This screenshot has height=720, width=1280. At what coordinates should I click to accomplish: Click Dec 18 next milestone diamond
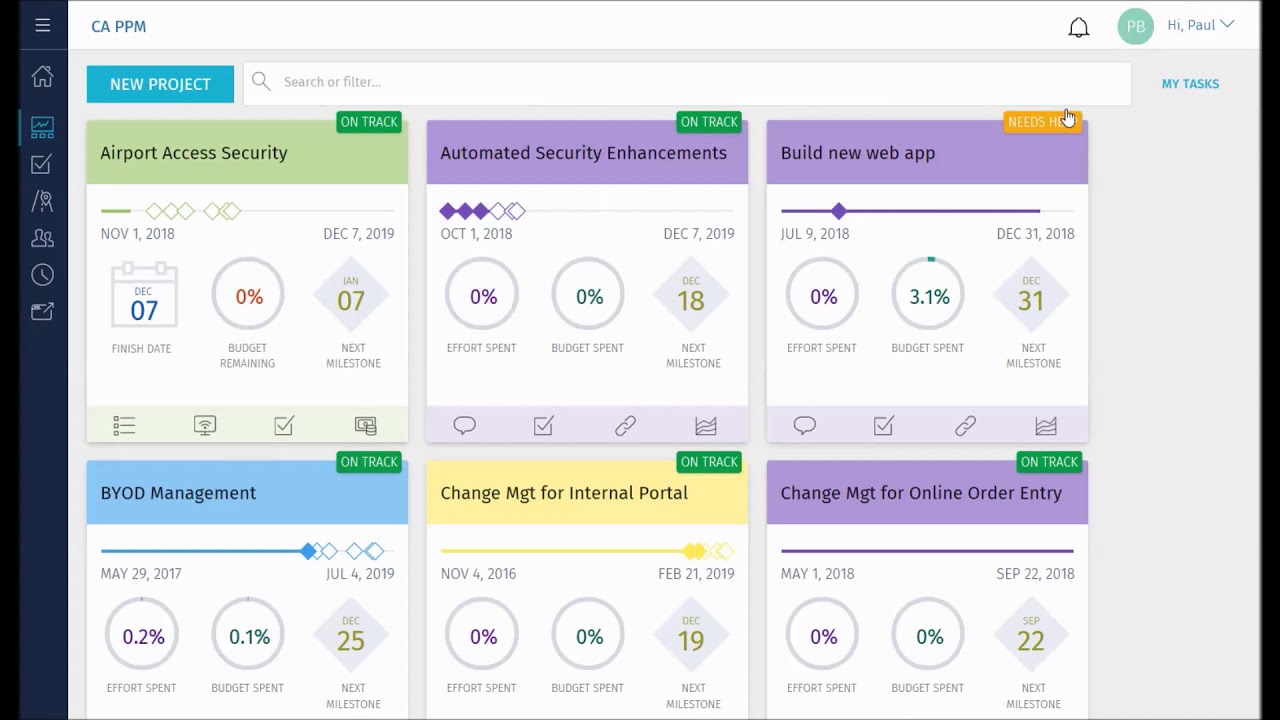tap(691, 296)
